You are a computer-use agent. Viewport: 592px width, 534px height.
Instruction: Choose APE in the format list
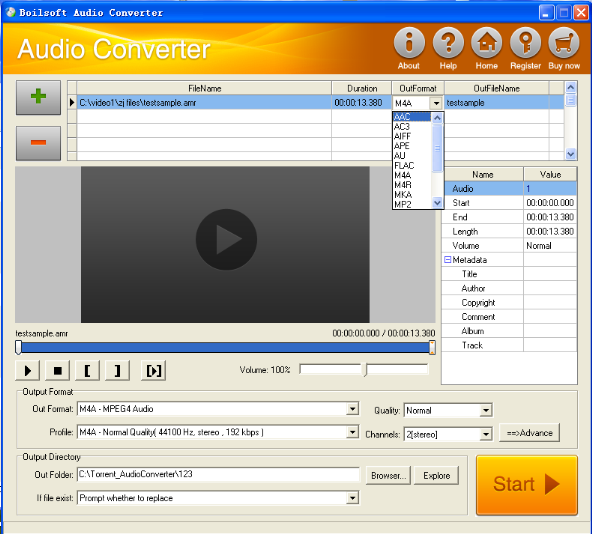coord(412,146)
